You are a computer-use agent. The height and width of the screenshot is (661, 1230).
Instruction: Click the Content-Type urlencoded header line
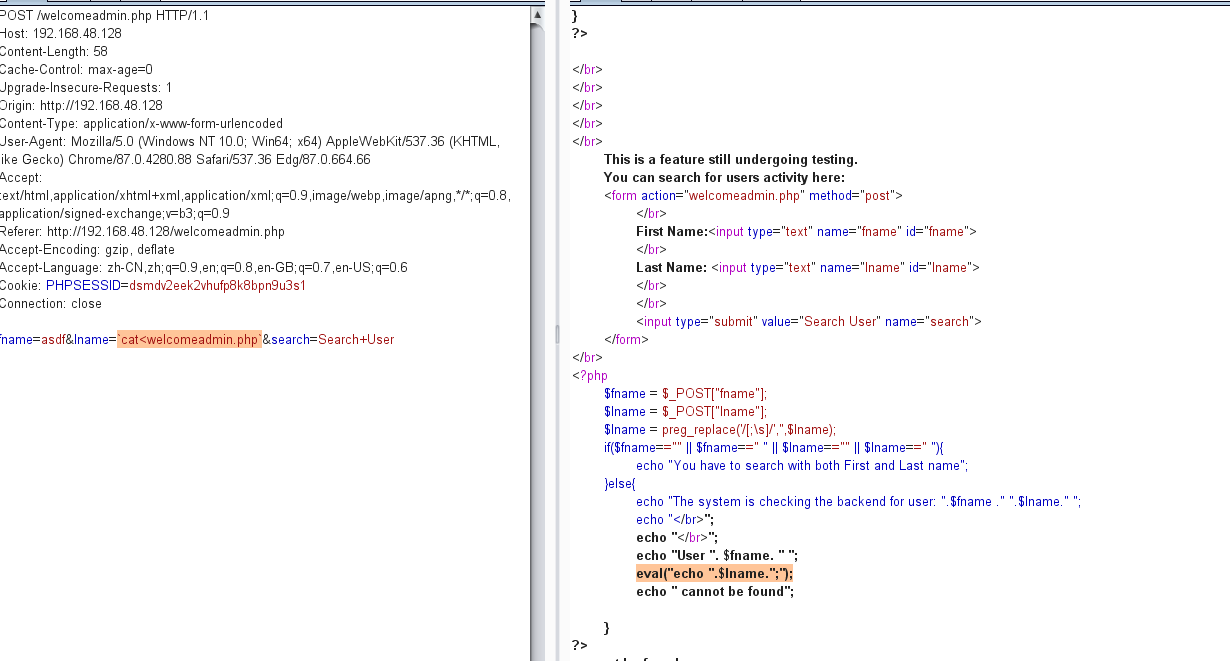point(141,123)
